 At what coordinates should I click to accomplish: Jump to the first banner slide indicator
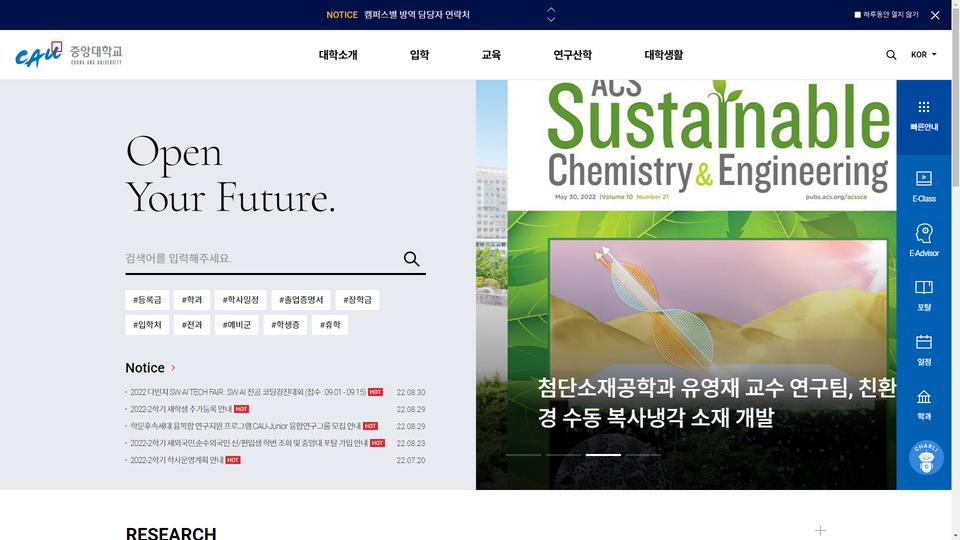click(x=523, y=455)
